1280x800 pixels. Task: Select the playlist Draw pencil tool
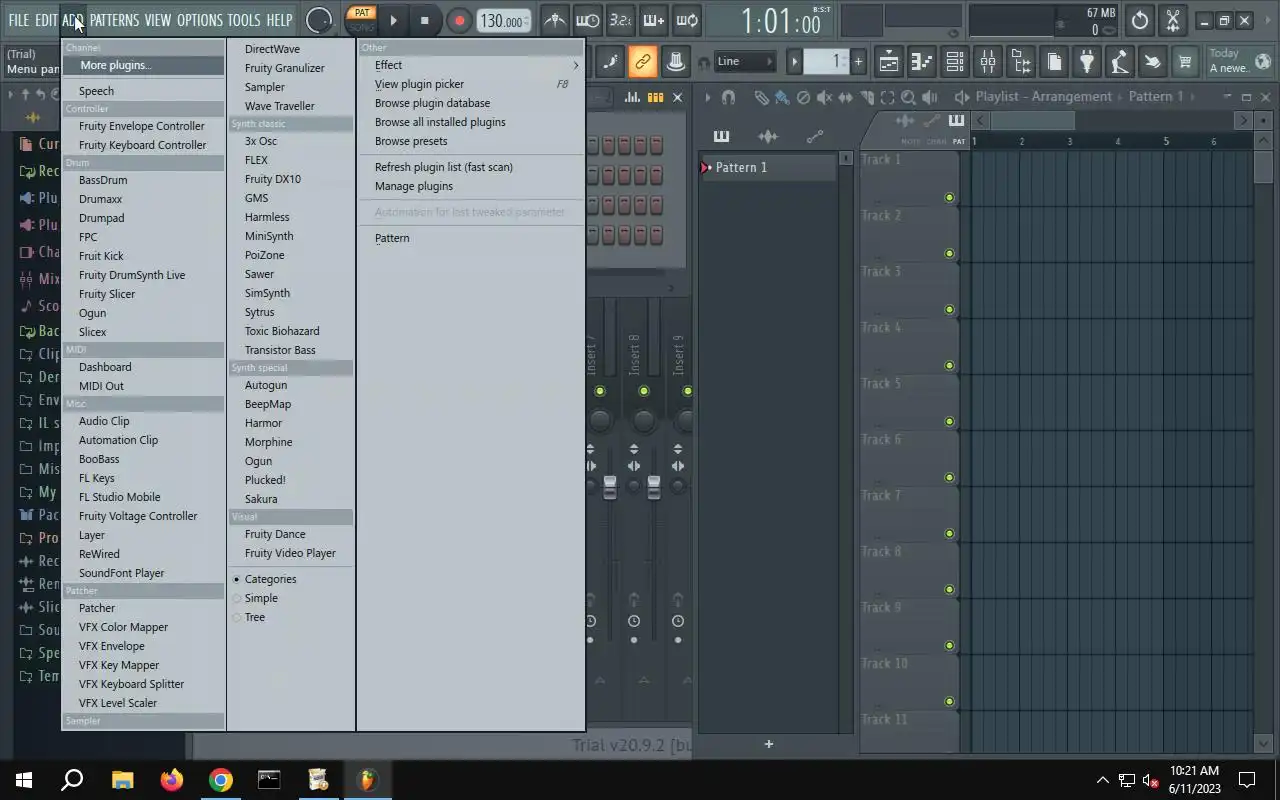[761, 97]
